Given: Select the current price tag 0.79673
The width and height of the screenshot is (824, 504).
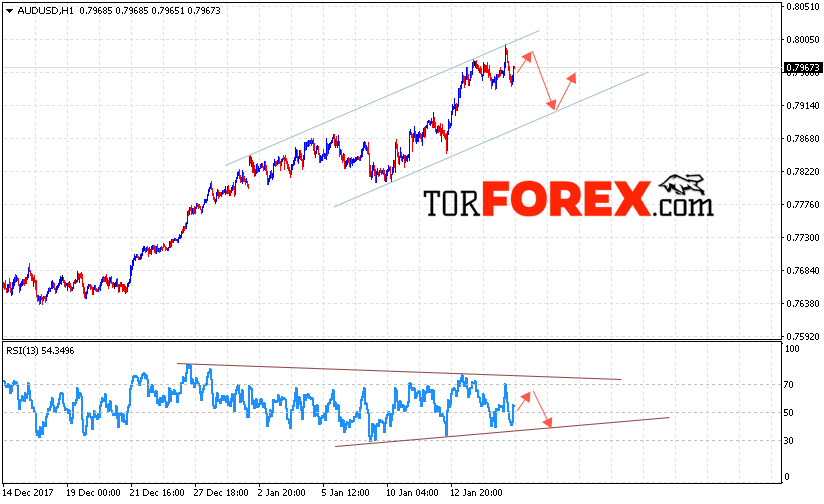Looking at the screenshot, I should click(x=802, y=68).
